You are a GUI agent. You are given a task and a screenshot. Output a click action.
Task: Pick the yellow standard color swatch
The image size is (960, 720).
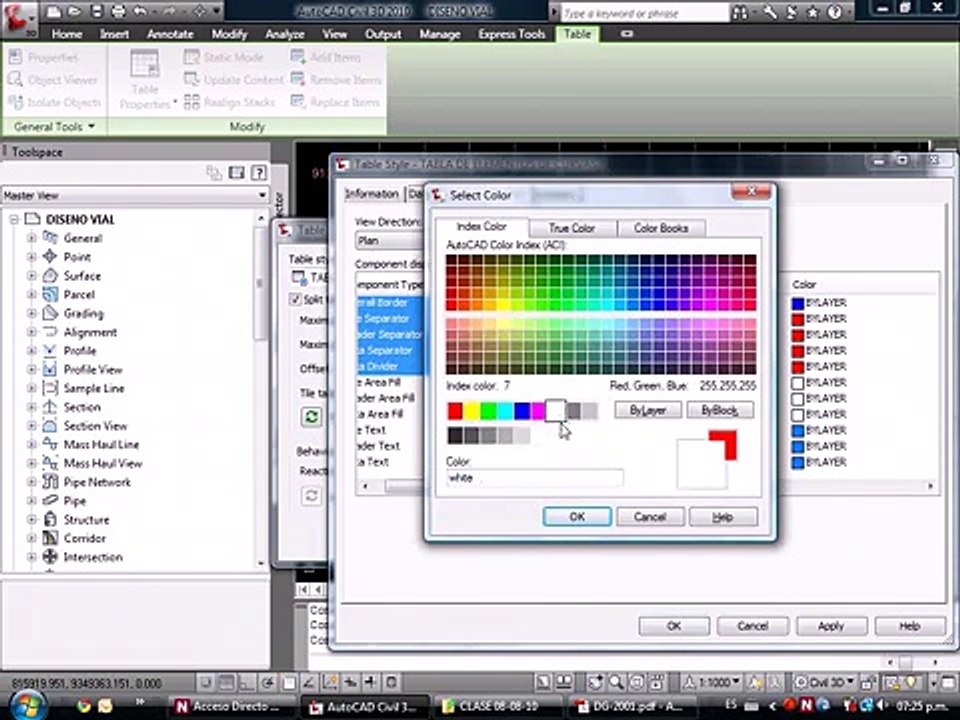[x=471, y=411]
